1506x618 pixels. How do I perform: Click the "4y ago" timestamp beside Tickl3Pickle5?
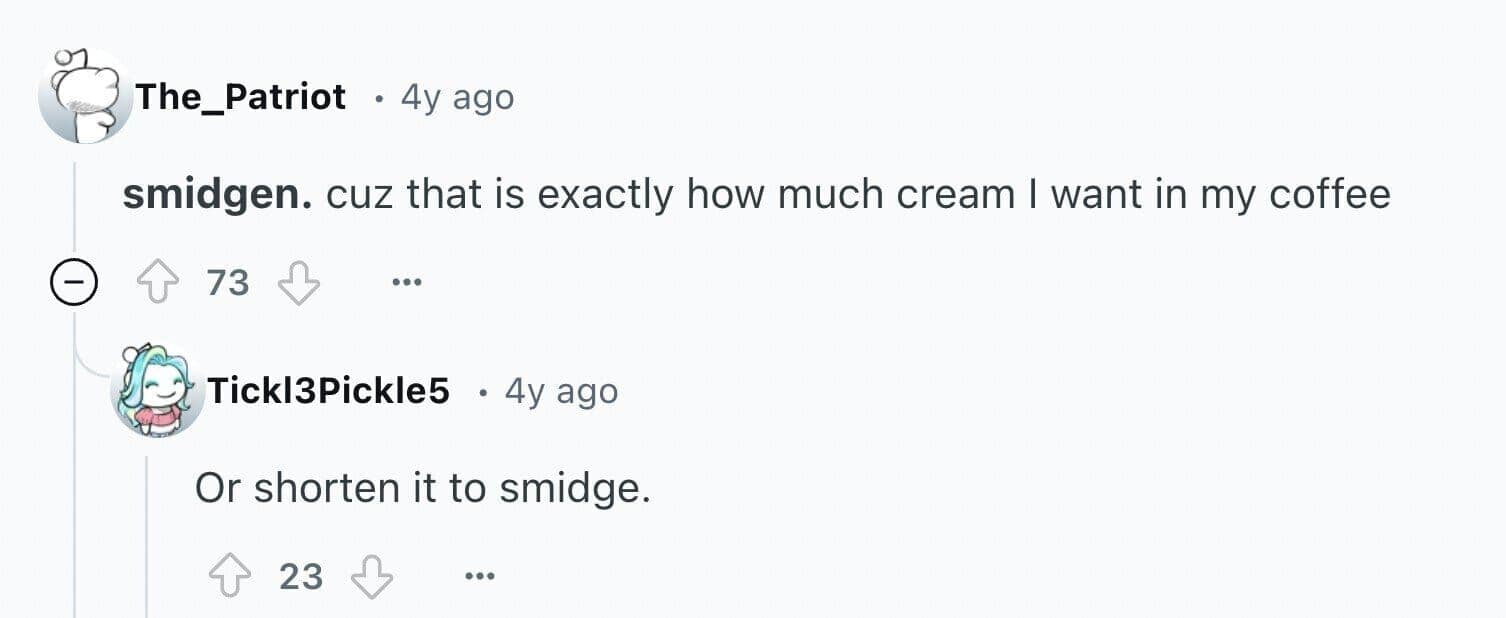coord(561,391)
